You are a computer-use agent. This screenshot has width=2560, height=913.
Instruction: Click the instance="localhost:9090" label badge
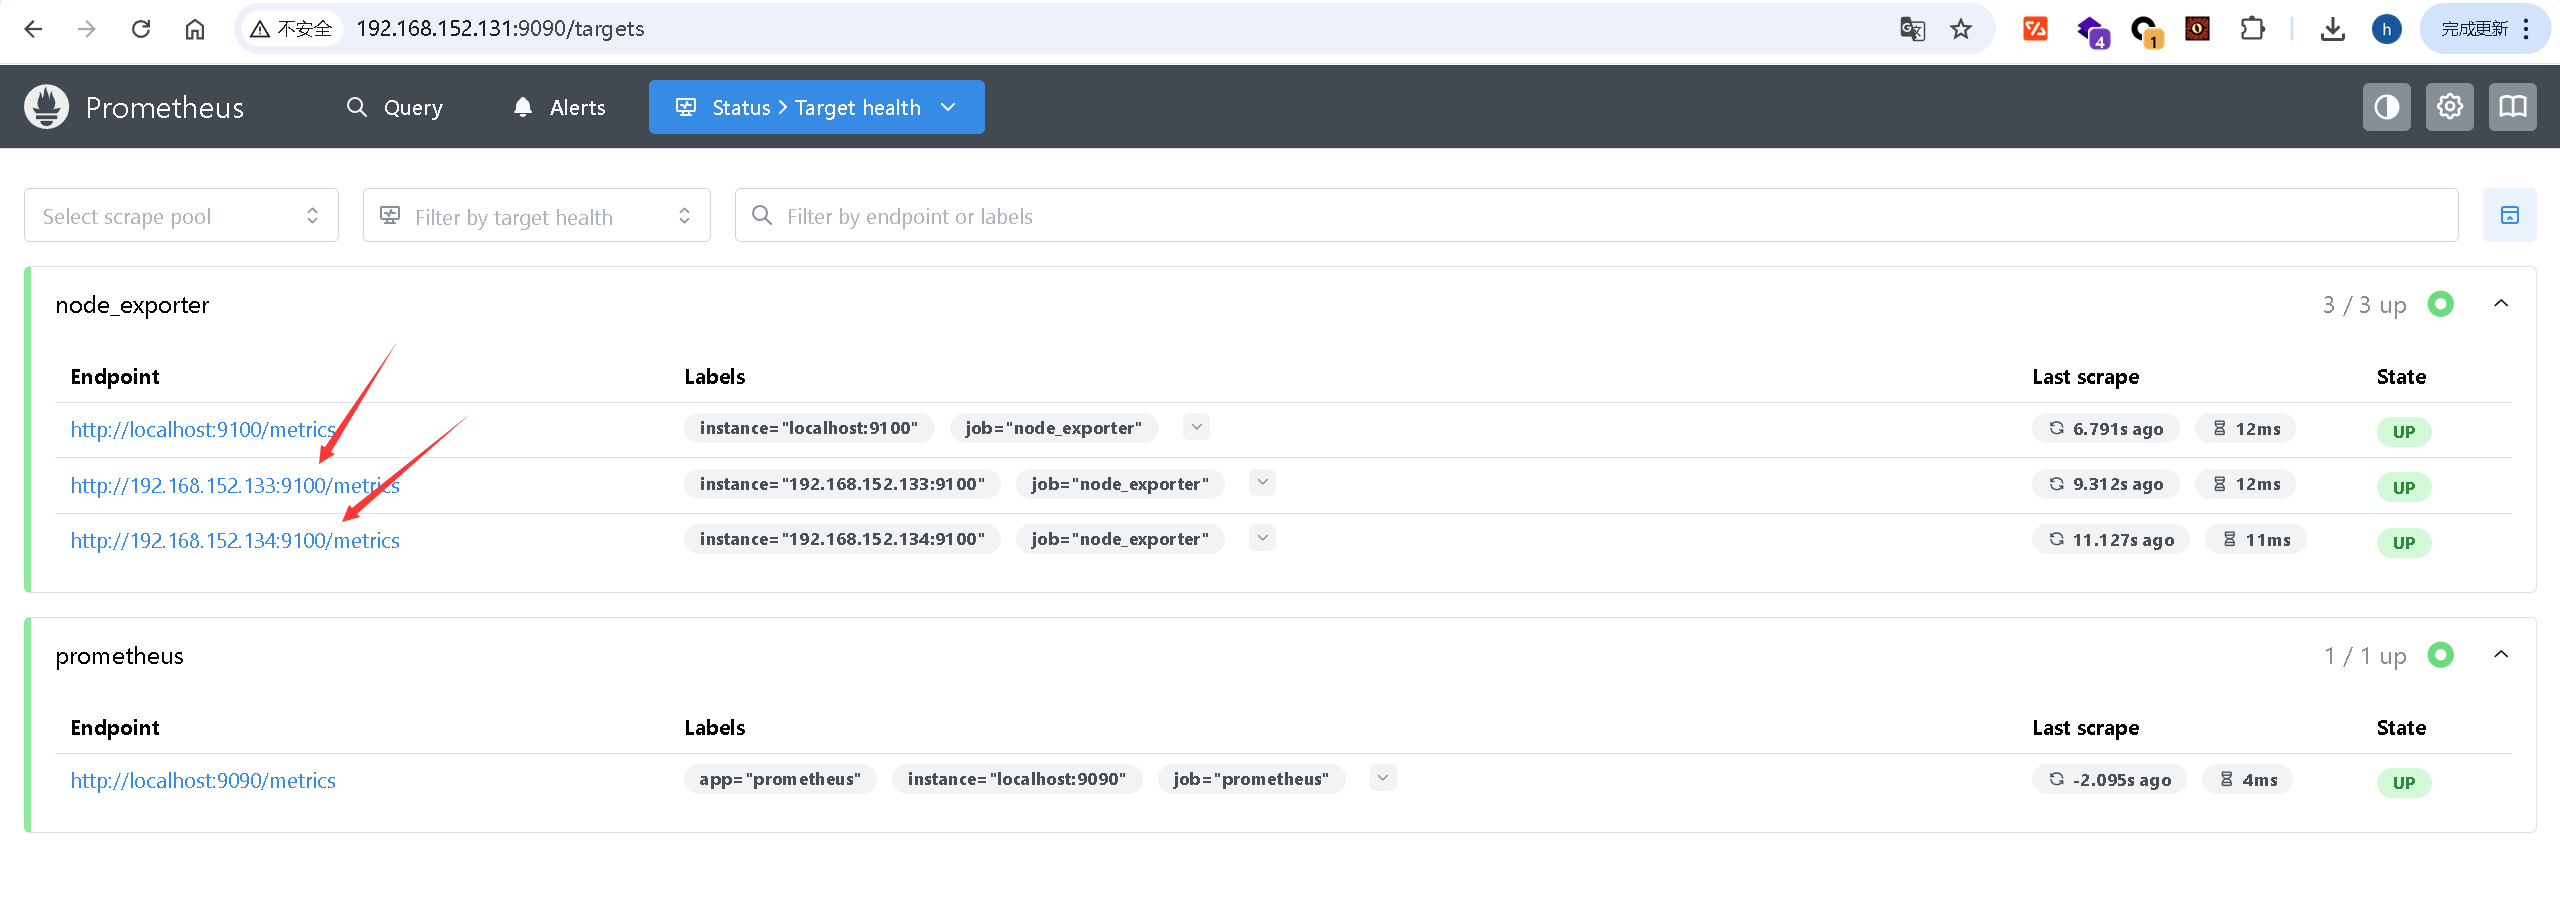[x=1017, y=779]
